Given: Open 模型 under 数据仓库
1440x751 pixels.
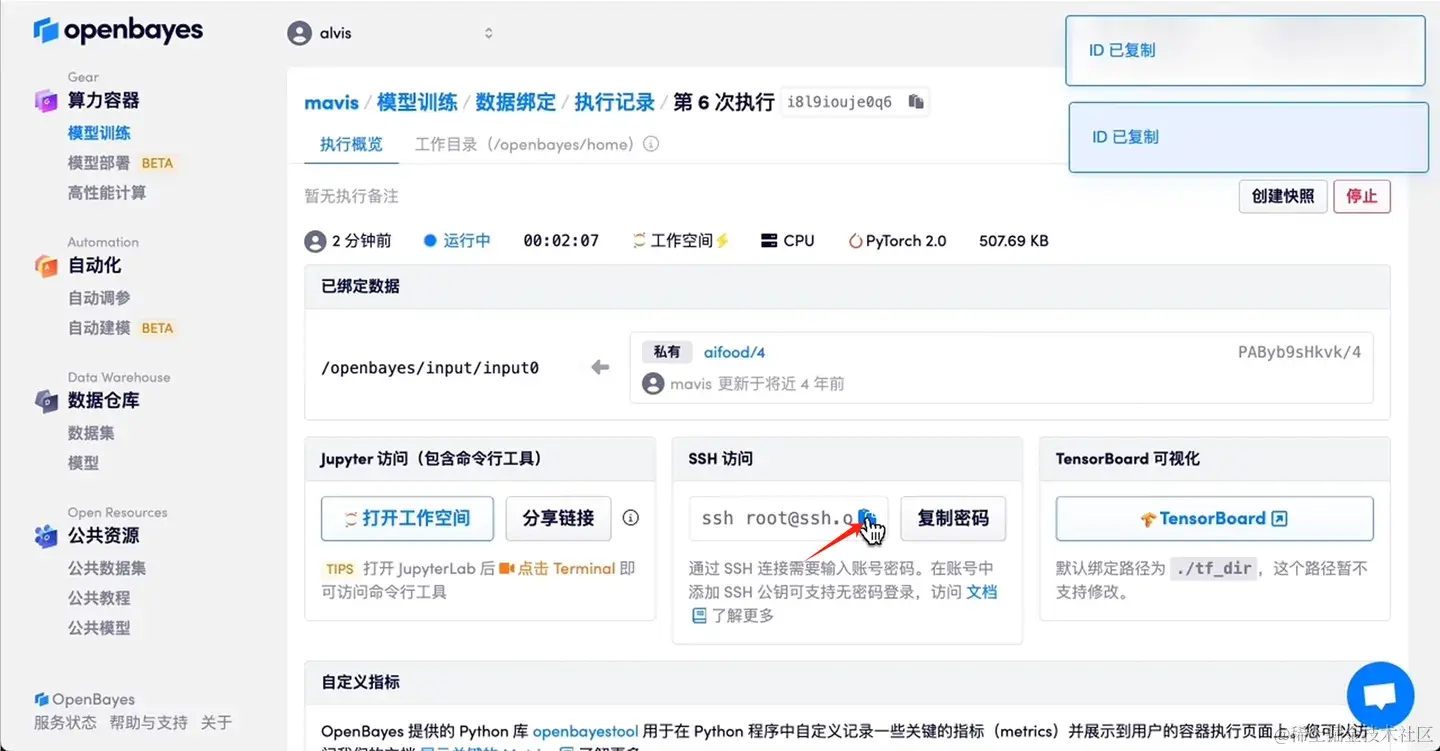Looking at the screenshot, I should (x=83, y=463).
